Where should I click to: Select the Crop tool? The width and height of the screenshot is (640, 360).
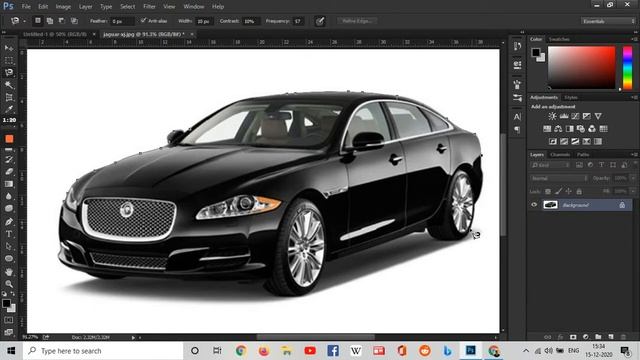(x=9, y=97)
